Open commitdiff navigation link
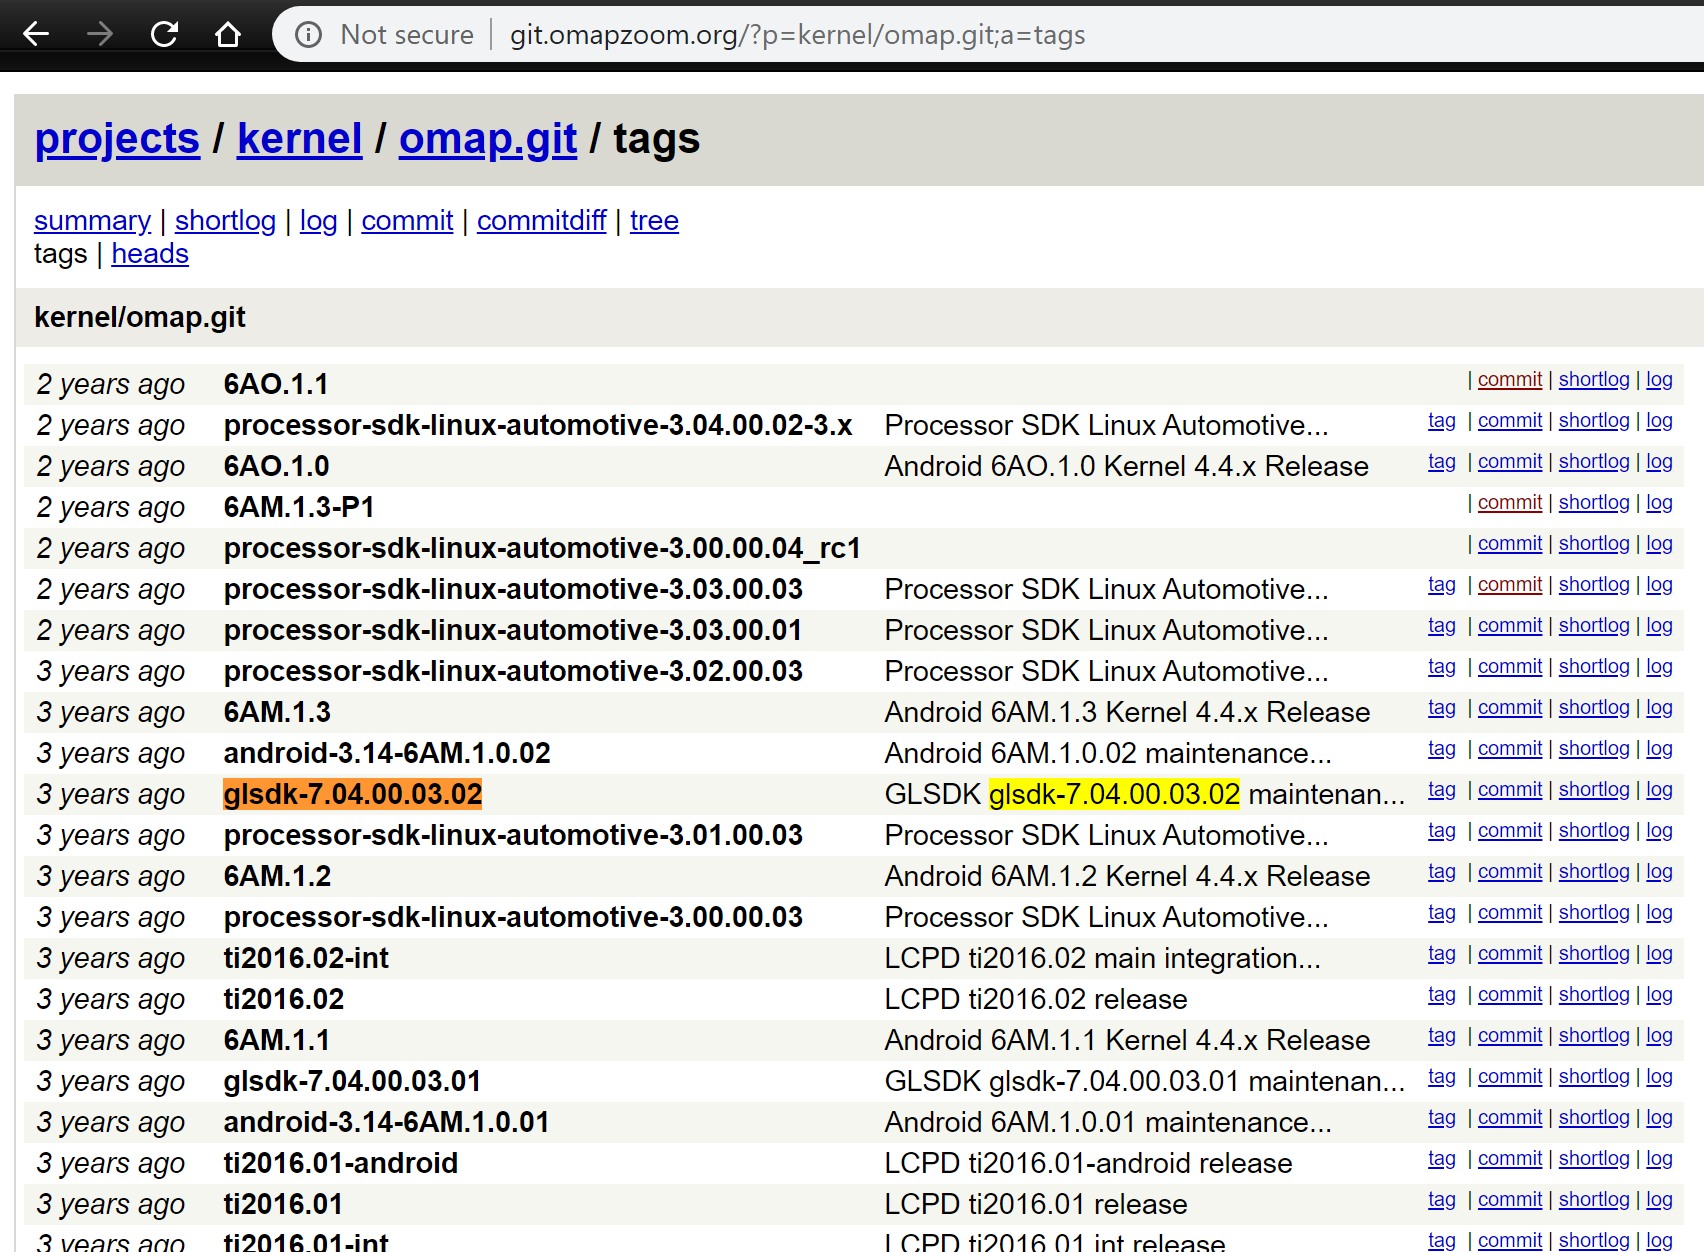Image resolution: width=1704 pixels, height=1252 pixels. click(x=541, y=220)
